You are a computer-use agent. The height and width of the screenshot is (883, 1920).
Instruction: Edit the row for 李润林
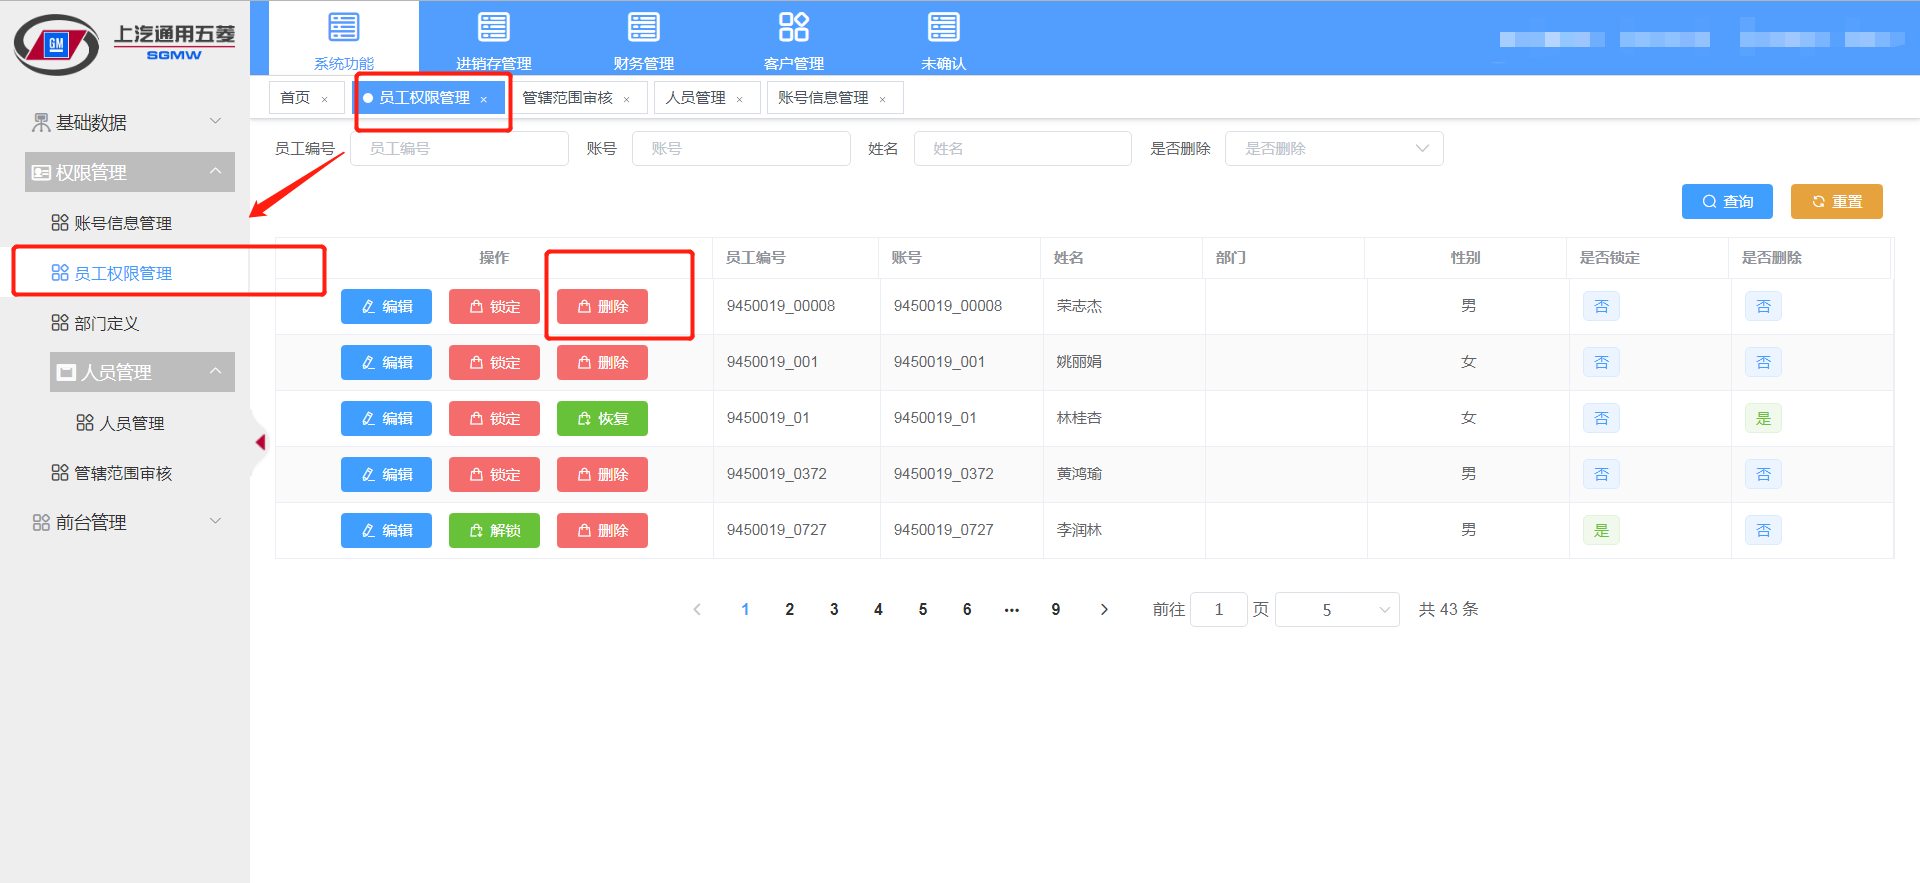(386, 530)
